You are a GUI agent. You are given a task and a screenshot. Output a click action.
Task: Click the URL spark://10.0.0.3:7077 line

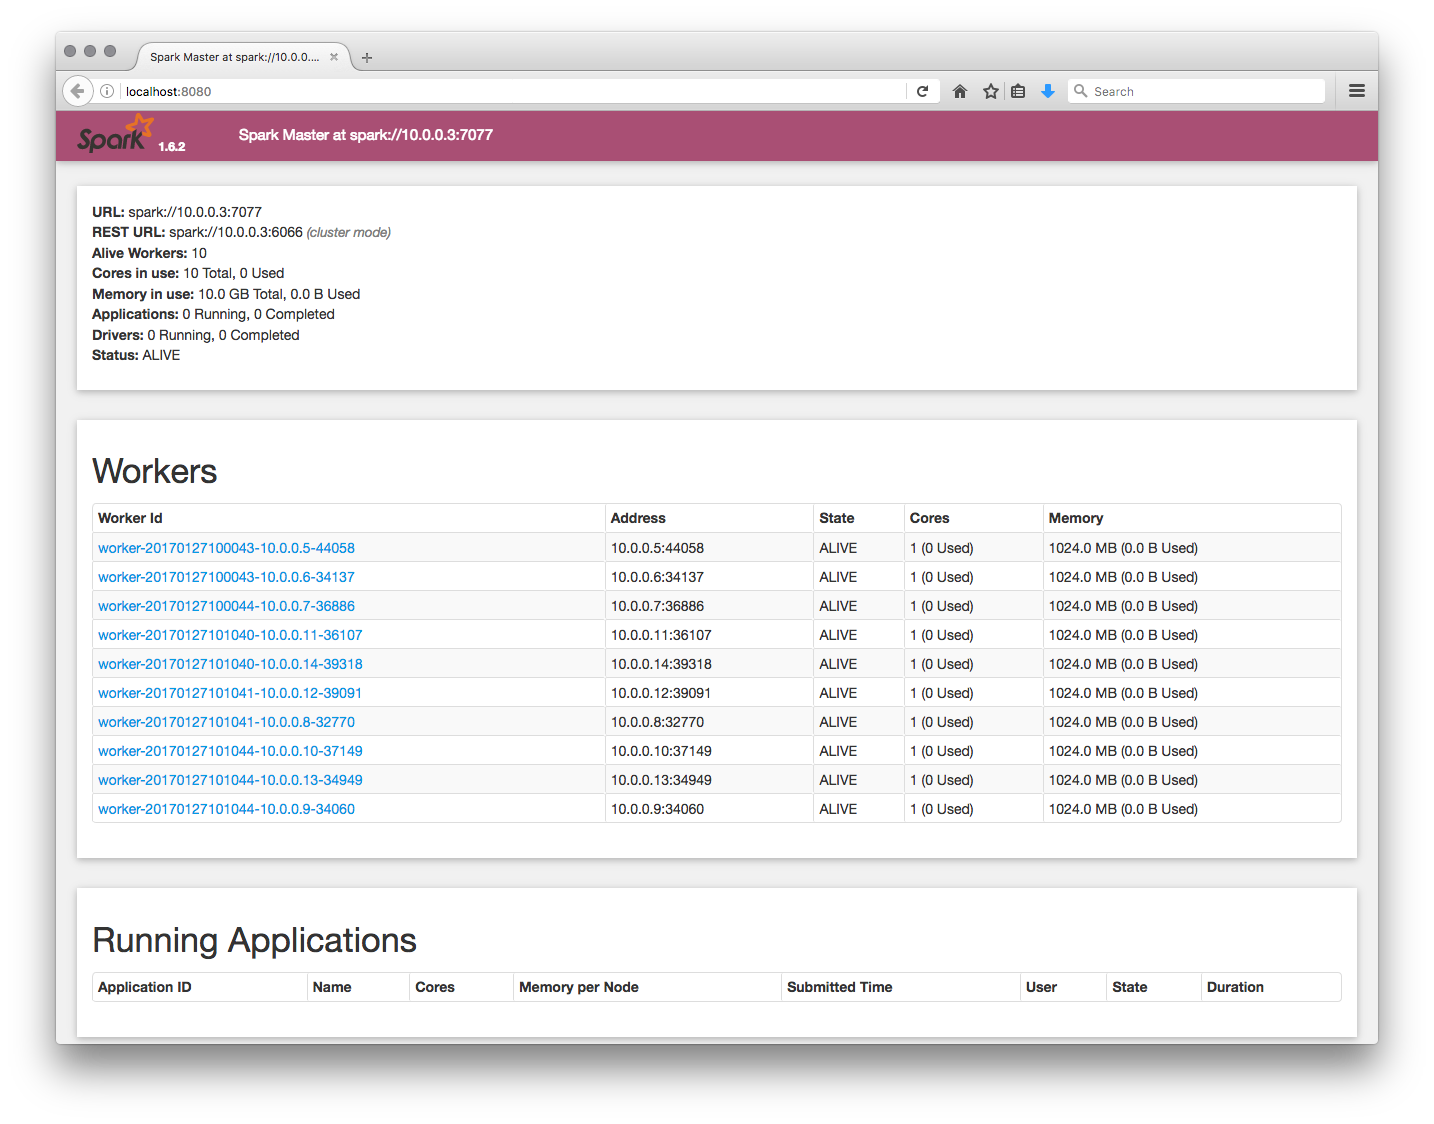[177, 212]
